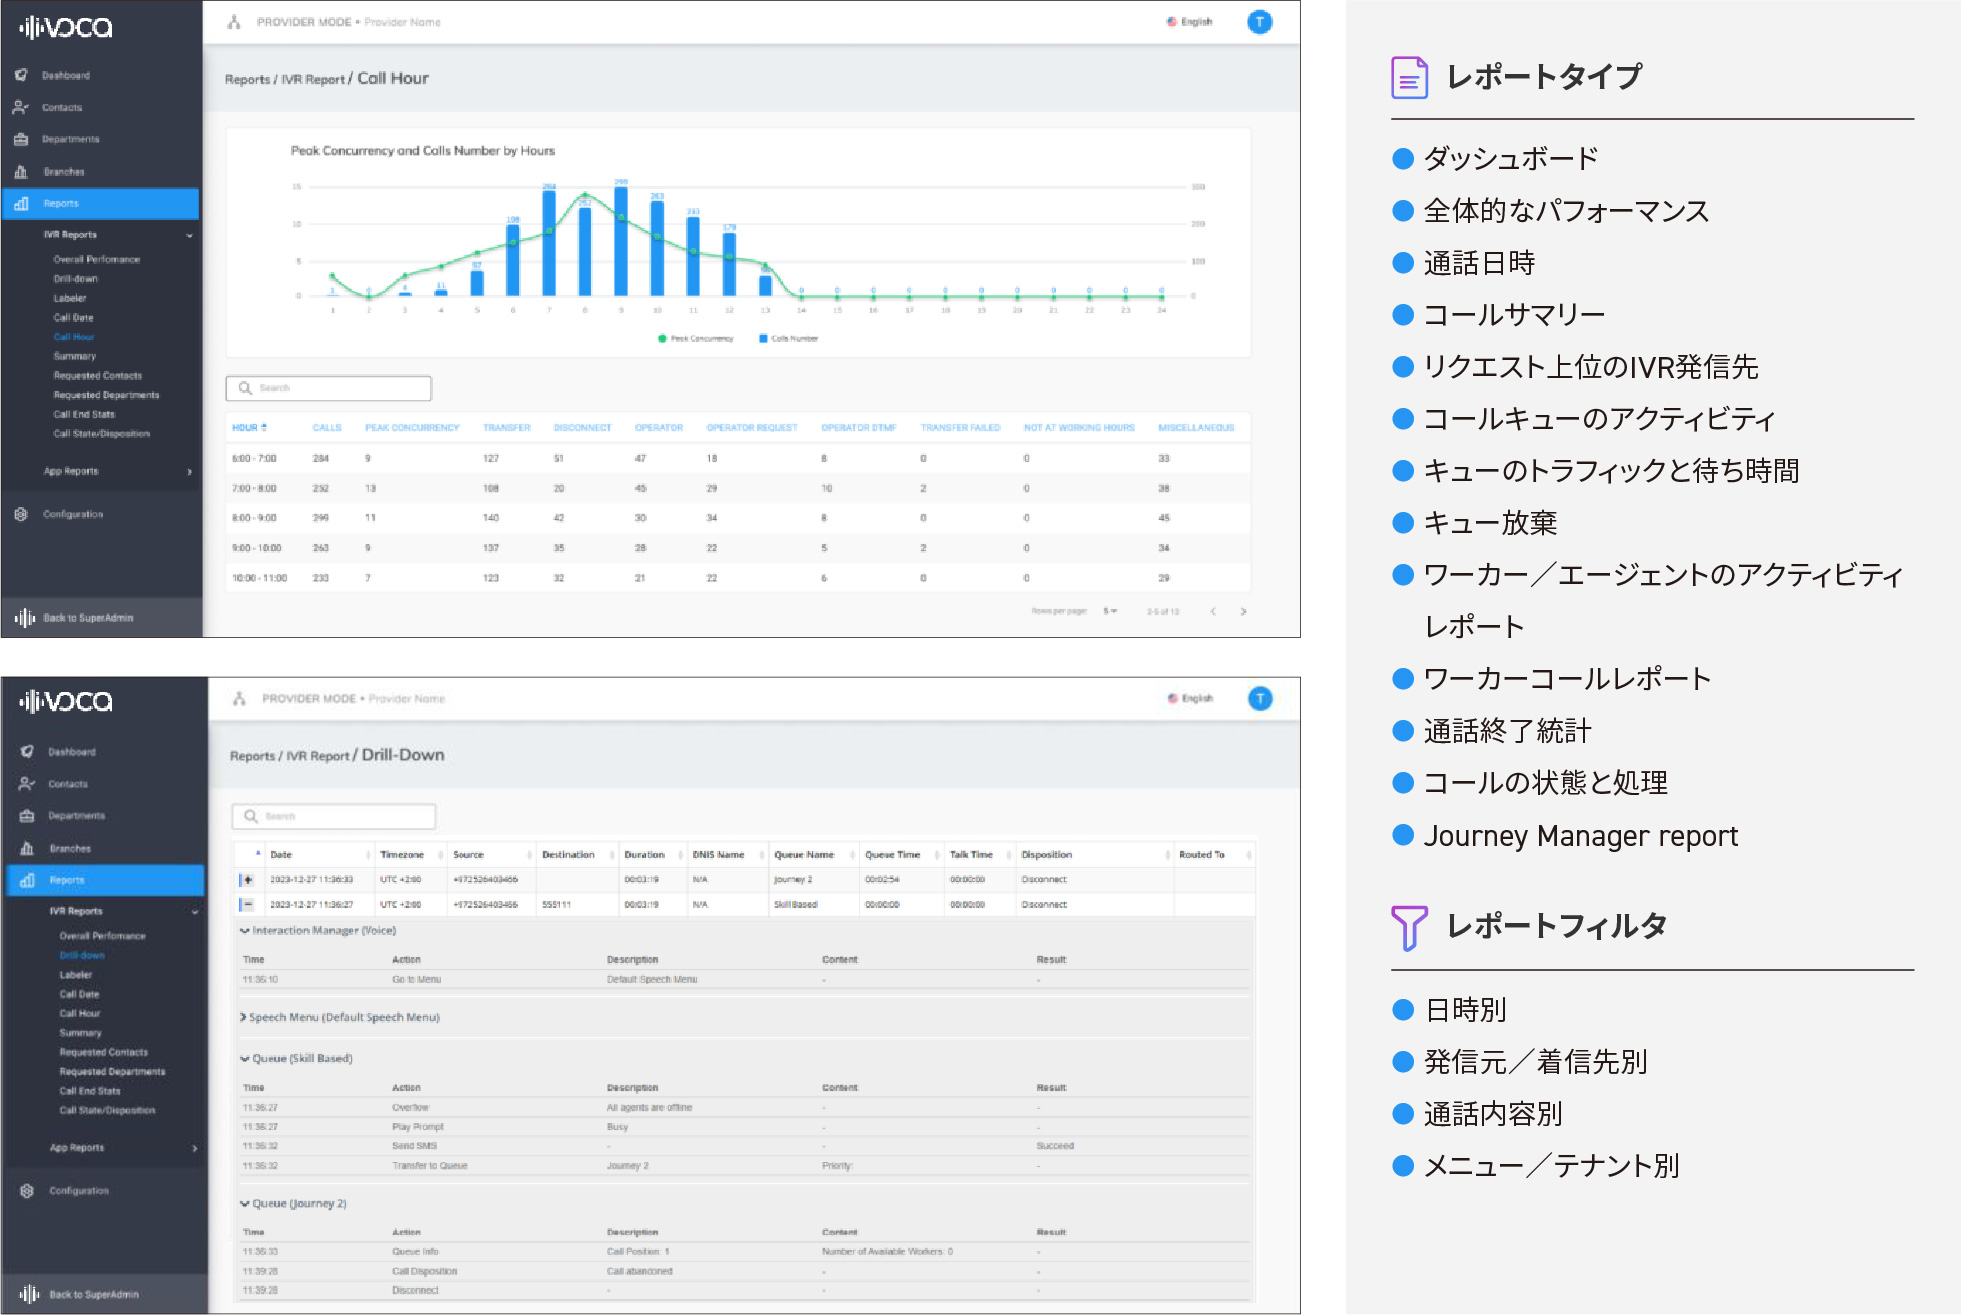Click the Search field on Call Hour page

[x=329, y=388]
